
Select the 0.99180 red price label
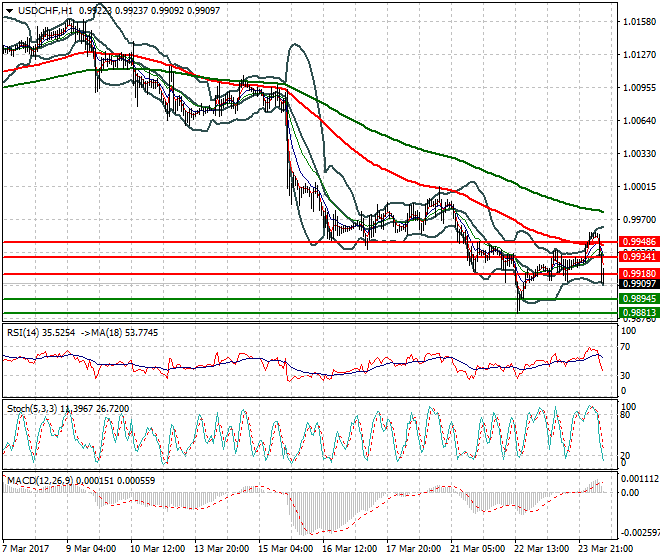click(639, 274)
